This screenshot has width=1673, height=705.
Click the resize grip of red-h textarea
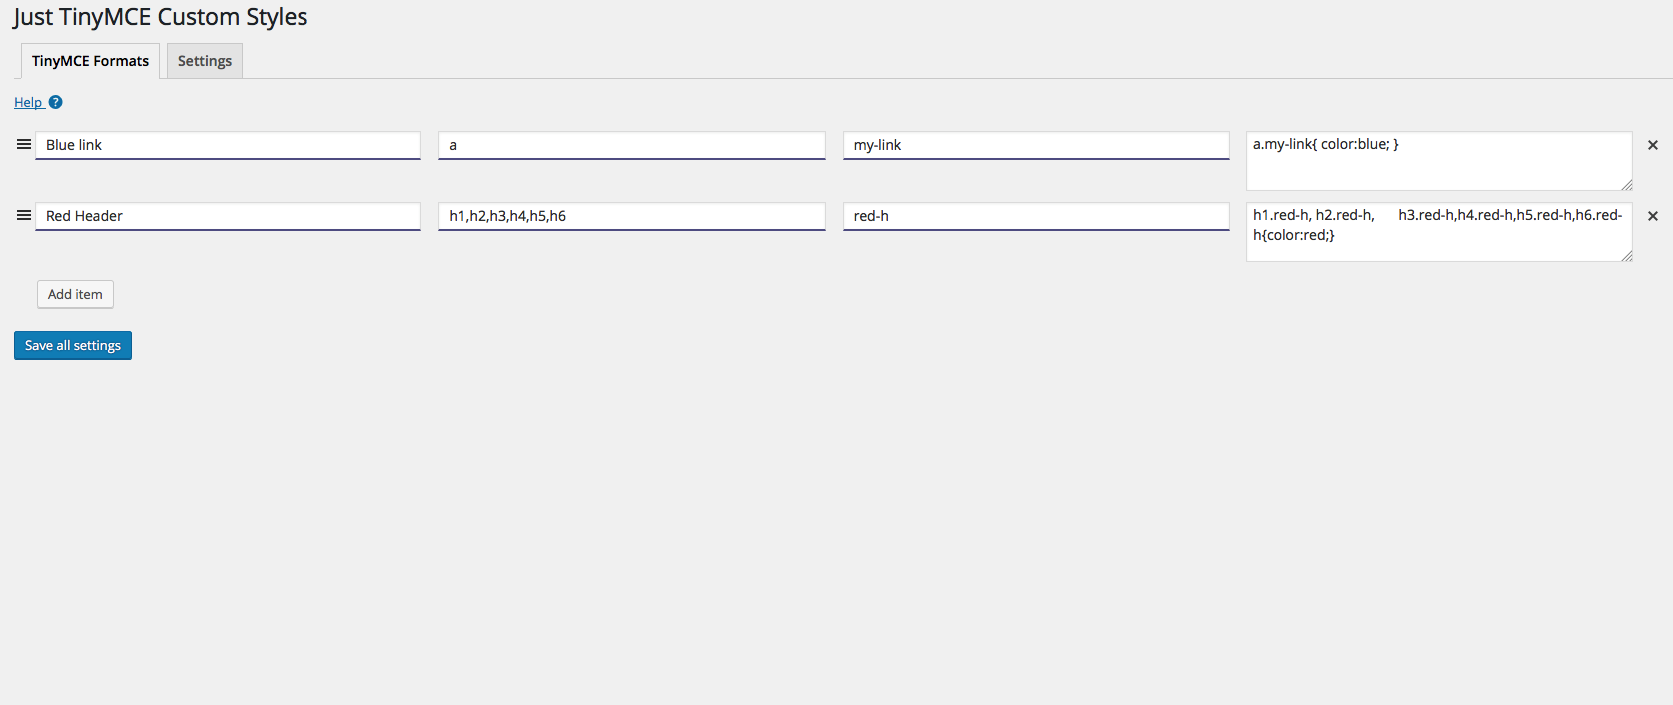pos(1627,256)
